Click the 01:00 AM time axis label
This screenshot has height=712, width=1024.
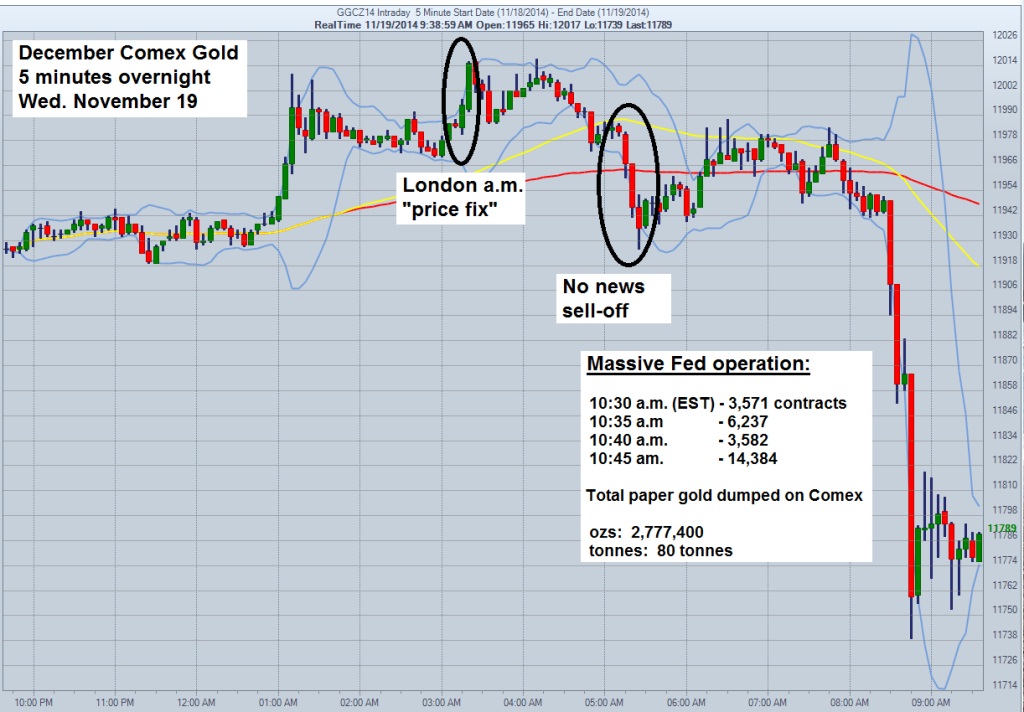click(277, 701)
